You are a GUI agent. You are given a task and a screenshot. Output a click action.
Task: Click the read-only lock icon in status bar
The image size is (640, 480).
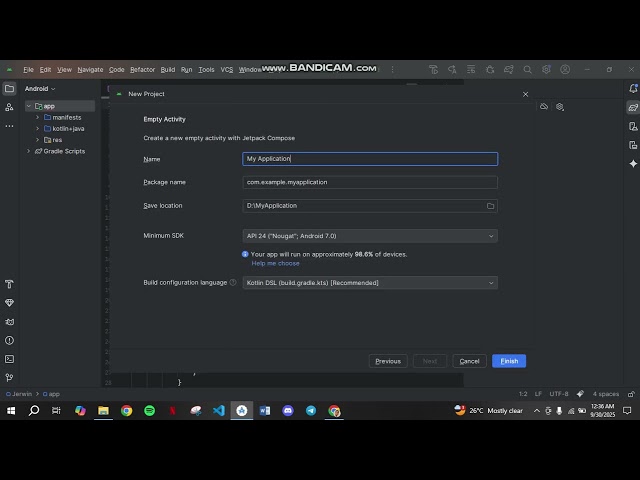[x=631, y=394]
